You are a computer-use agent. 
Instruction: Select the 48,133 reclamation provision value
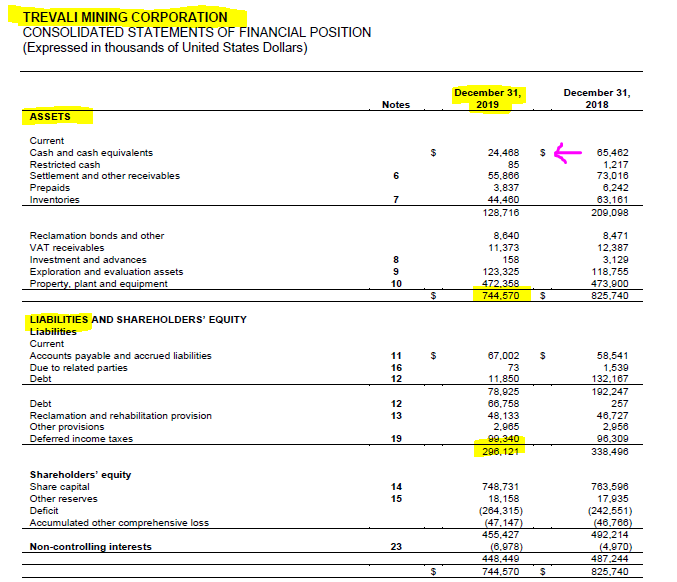pyautogui.click(x=503, y=416)
